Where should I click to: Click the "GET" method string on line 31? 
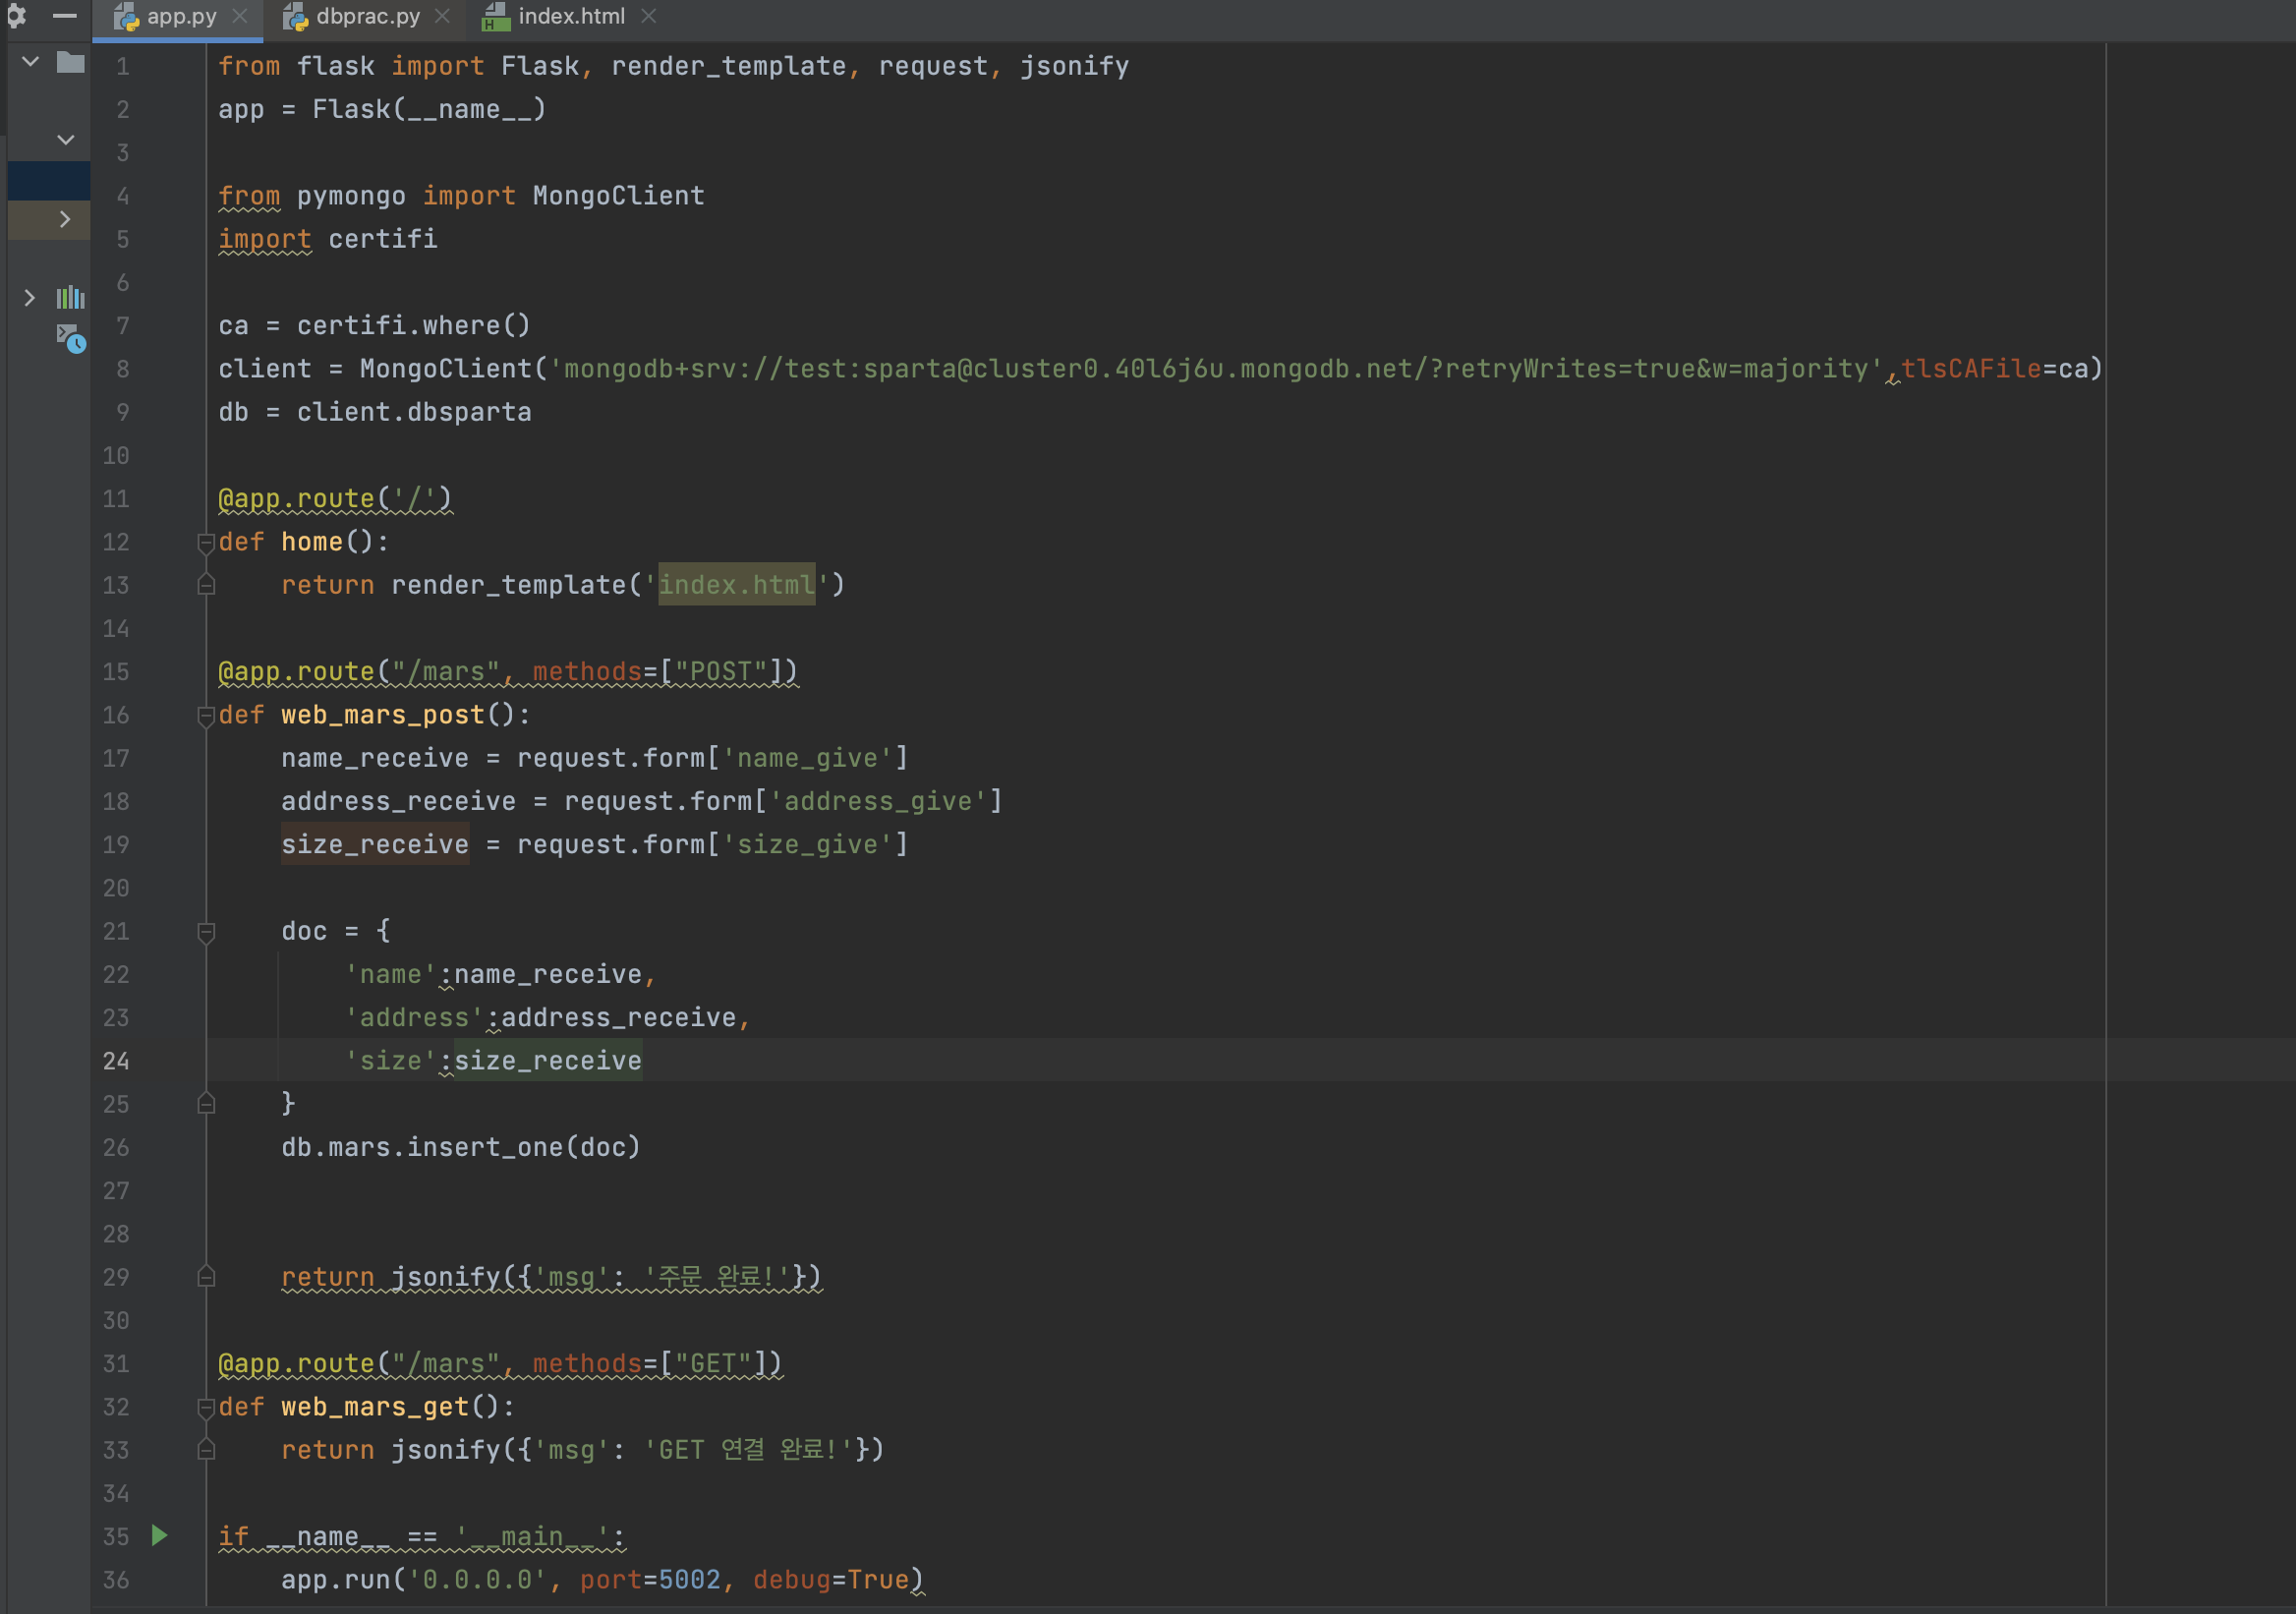coord(713,1364)
